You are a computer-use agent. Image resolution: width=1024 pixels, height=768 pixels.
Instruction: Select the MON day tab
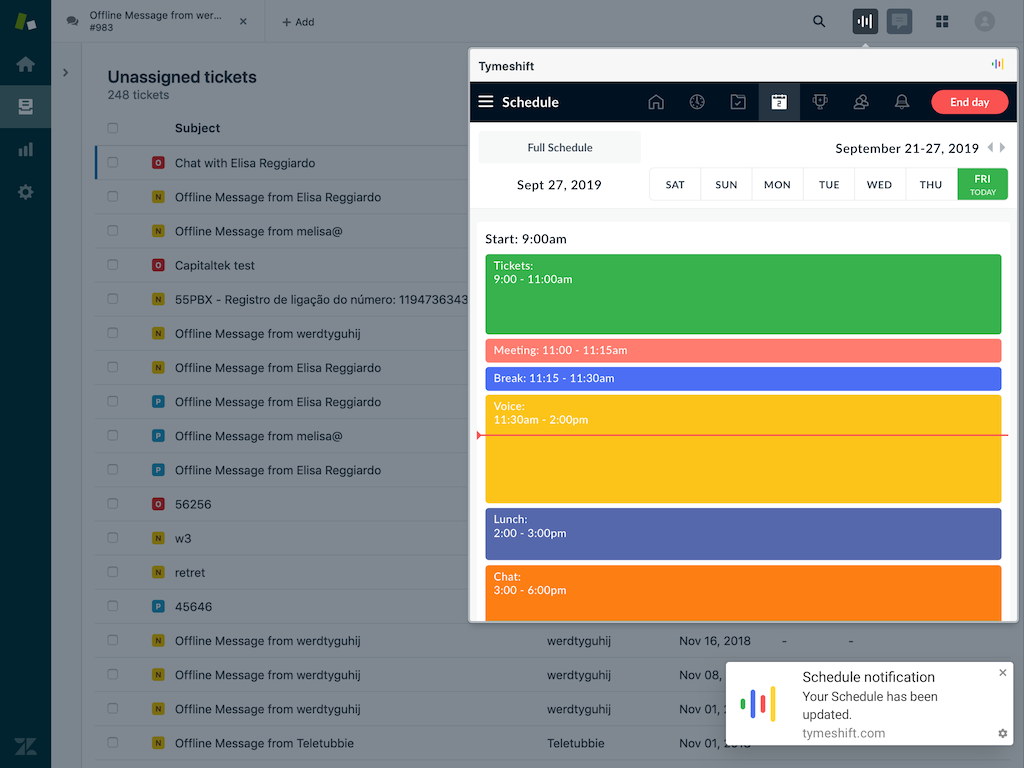(x=777, y=185)
